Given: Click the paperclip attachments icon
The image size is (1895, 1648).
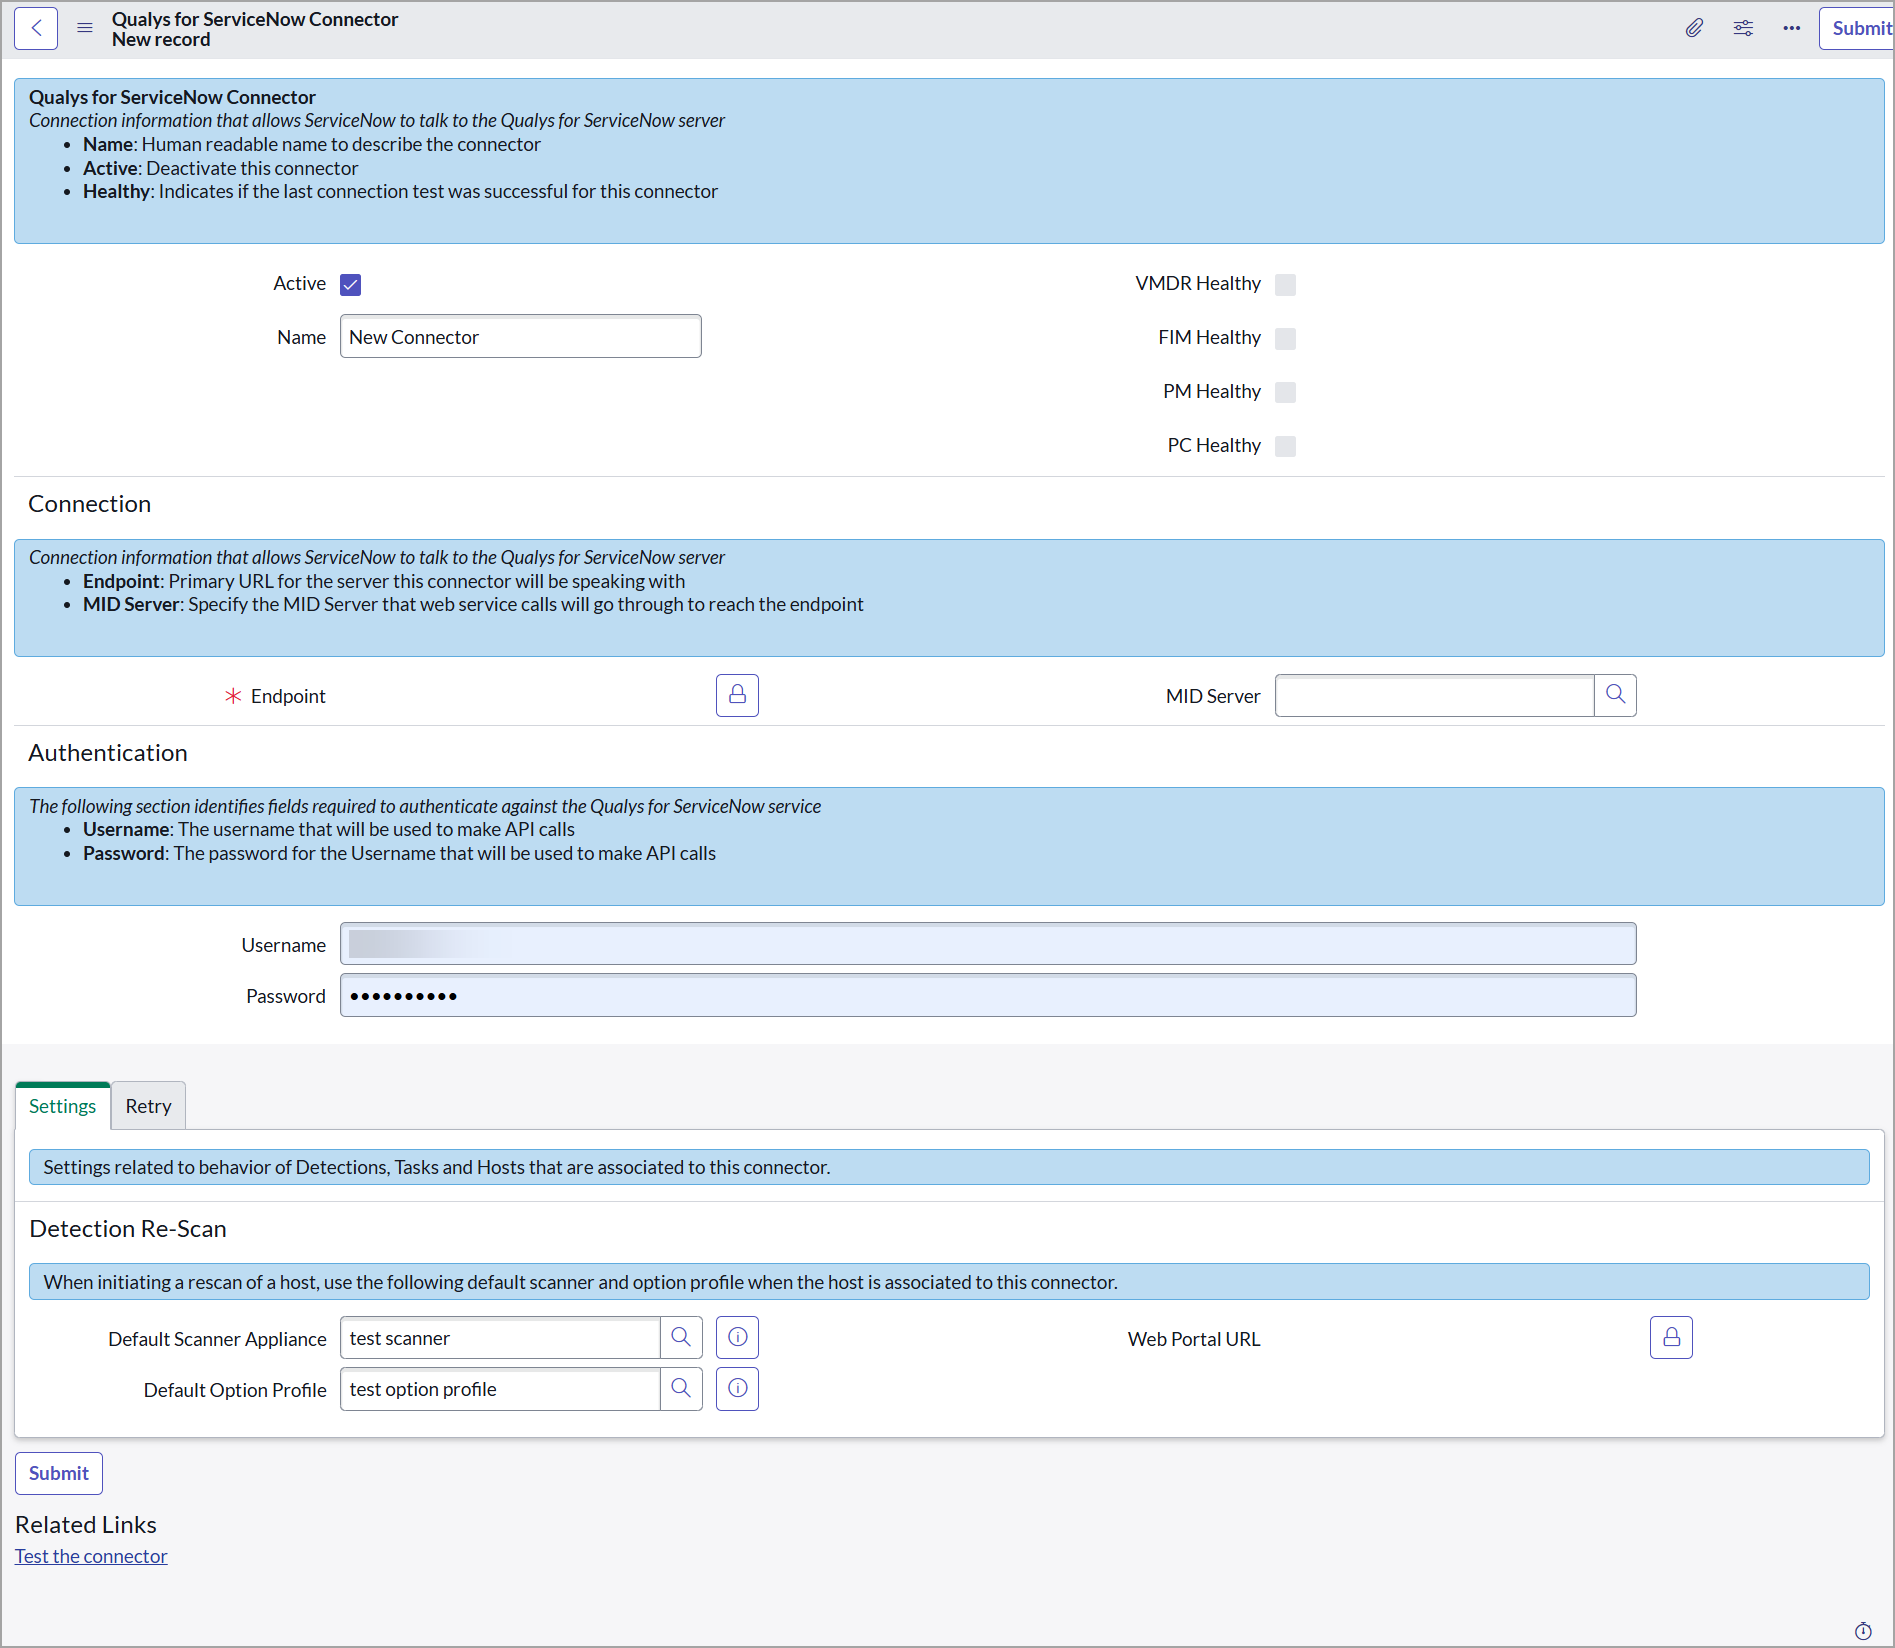Looking at the screenshot, I should (x=1693, y=28).
